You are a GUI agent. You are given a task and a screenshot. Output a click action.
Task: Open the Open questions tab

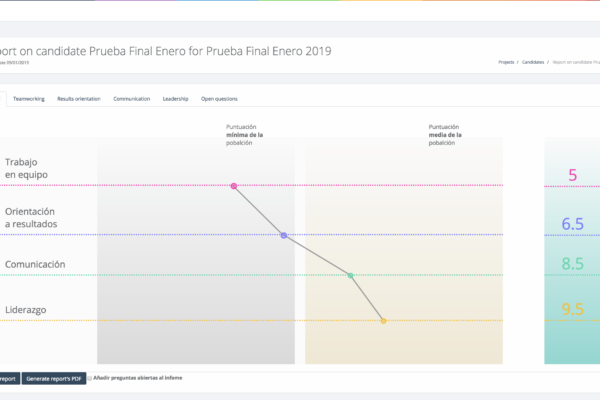(x=220, y=99)
